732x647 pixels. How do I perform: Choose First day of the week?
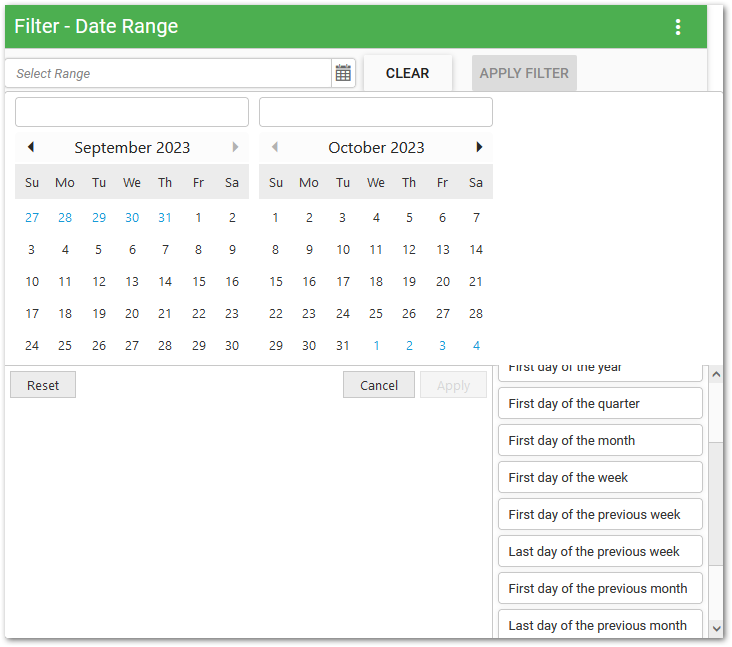(x=600, y=477)
